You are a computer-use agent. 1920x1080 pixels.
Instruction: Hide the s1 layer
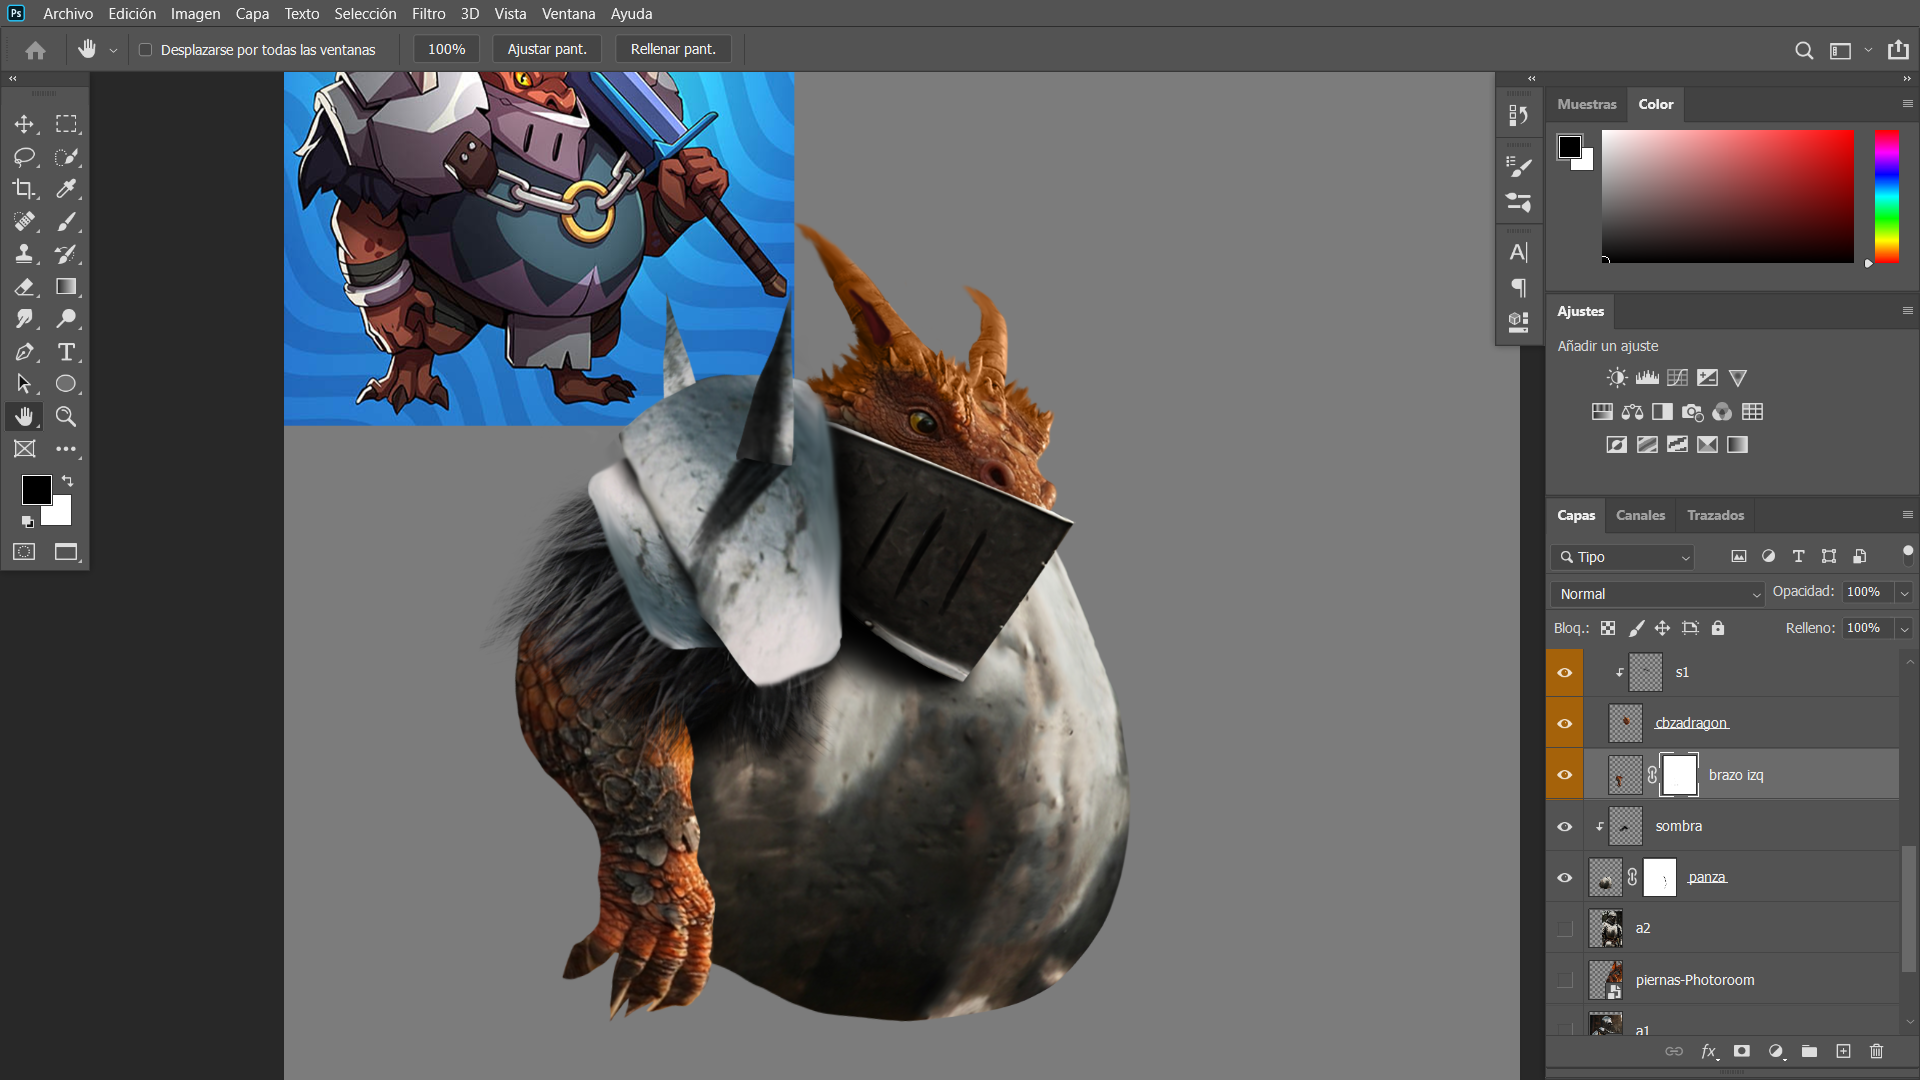pos(1565,673)
